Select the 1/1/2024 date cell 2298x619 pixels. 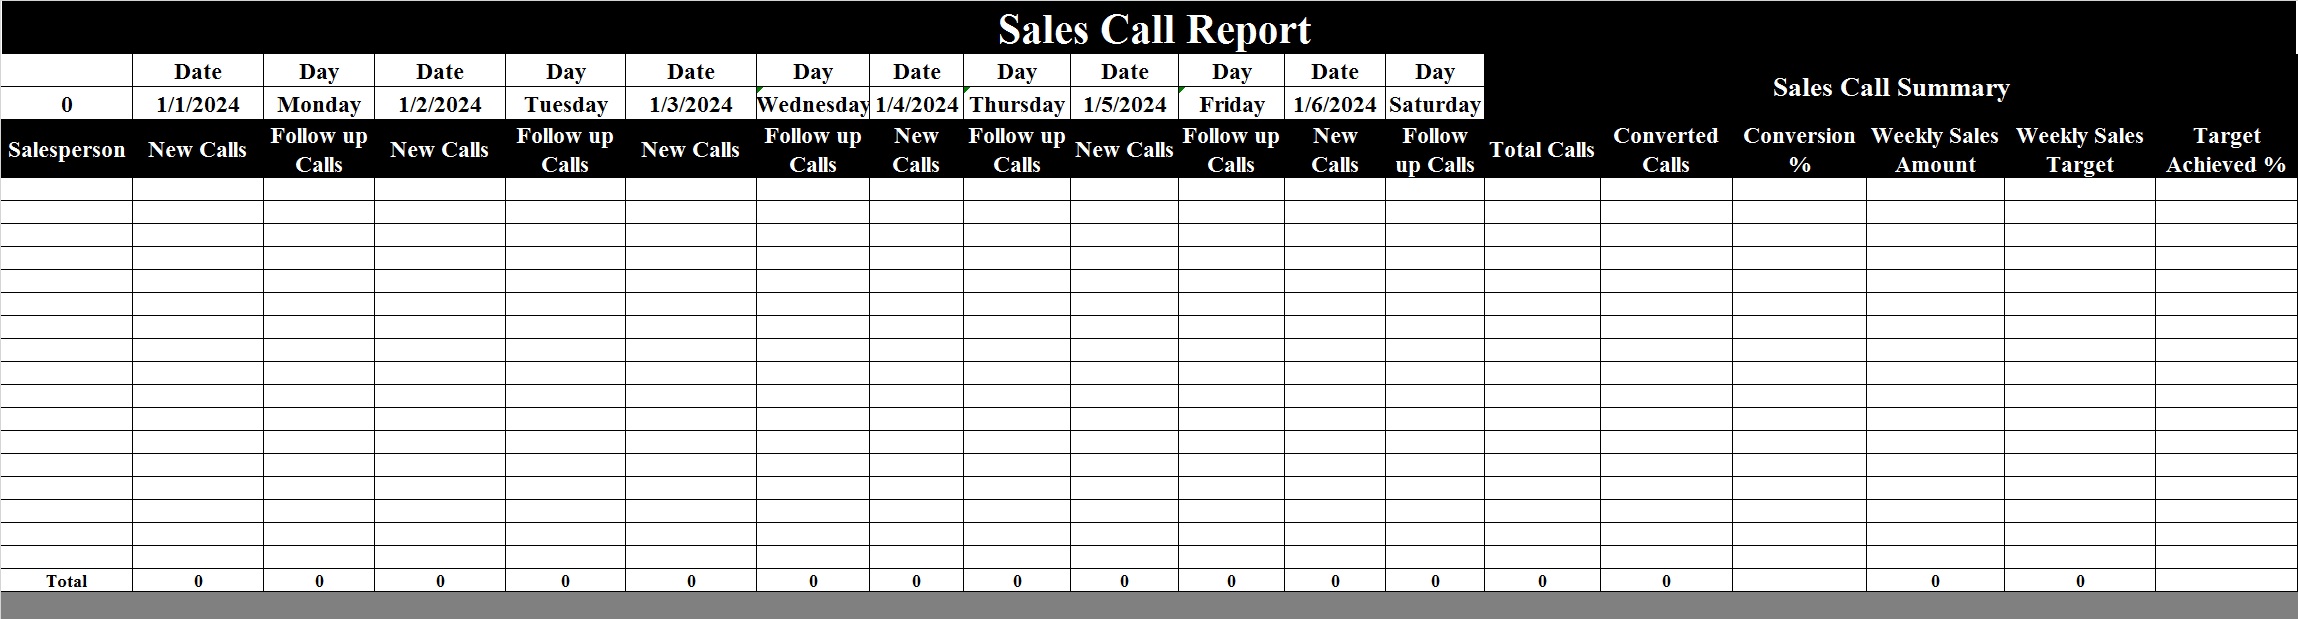(x=198, y=104)
